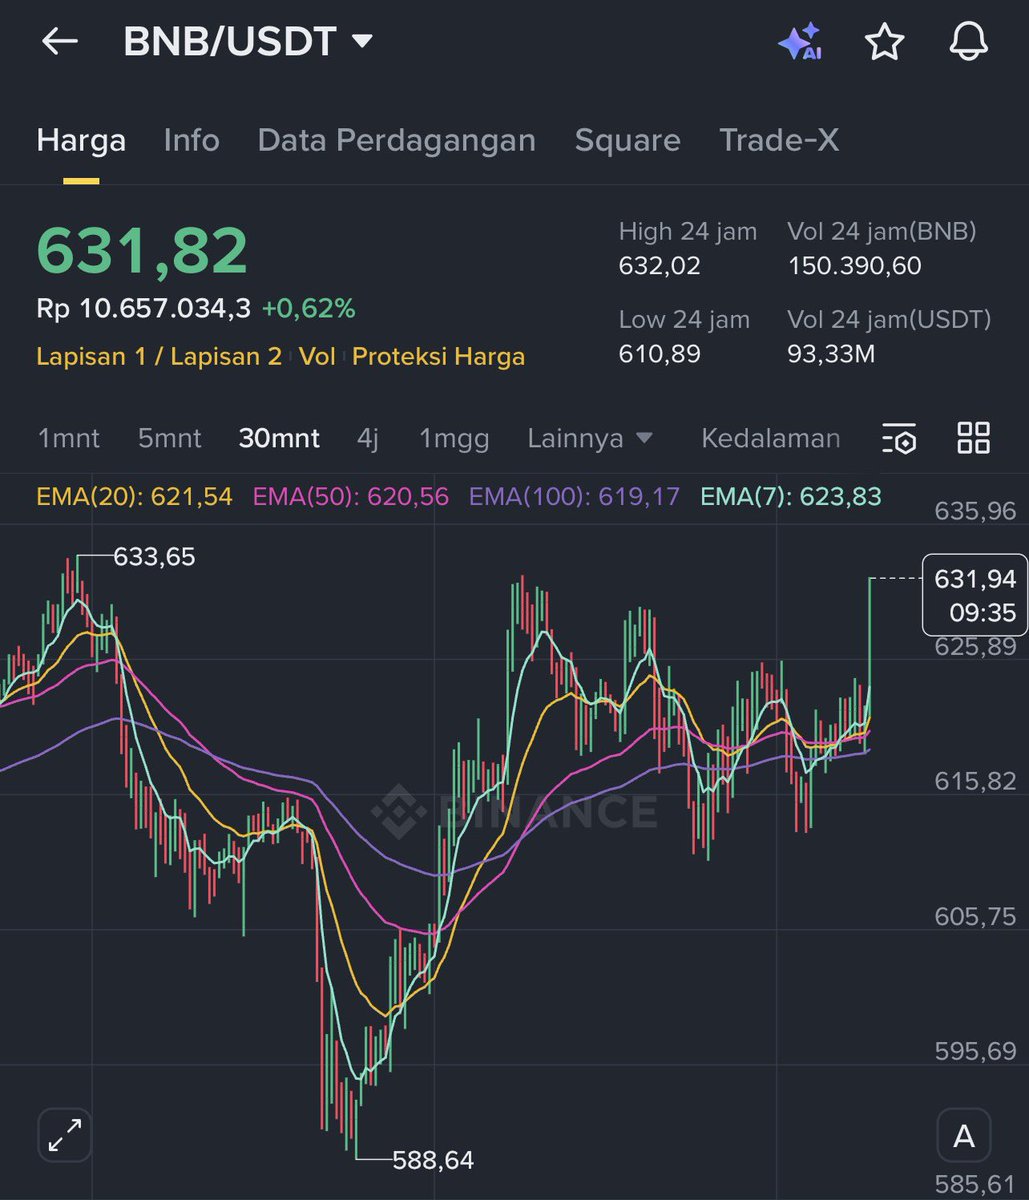Image resolution: width=1029 pixels, height=1200 pixels.
Task: Open the Data Perdagangan tab
Action: (x=396, y=140)
